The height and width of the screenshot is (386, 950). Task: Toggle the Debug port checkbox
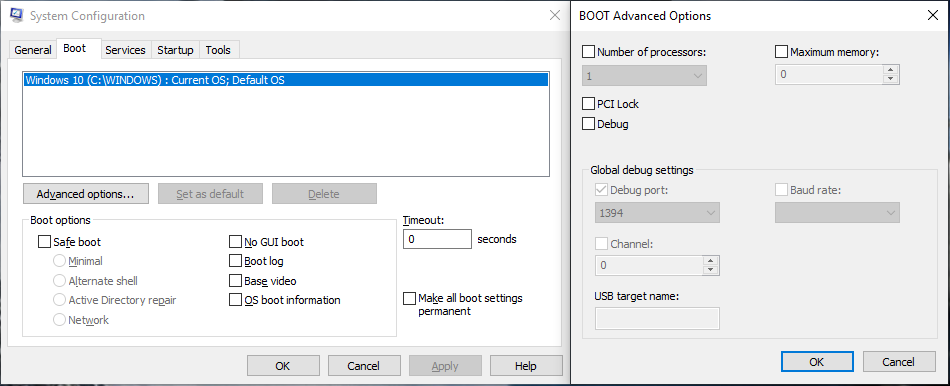602,190
